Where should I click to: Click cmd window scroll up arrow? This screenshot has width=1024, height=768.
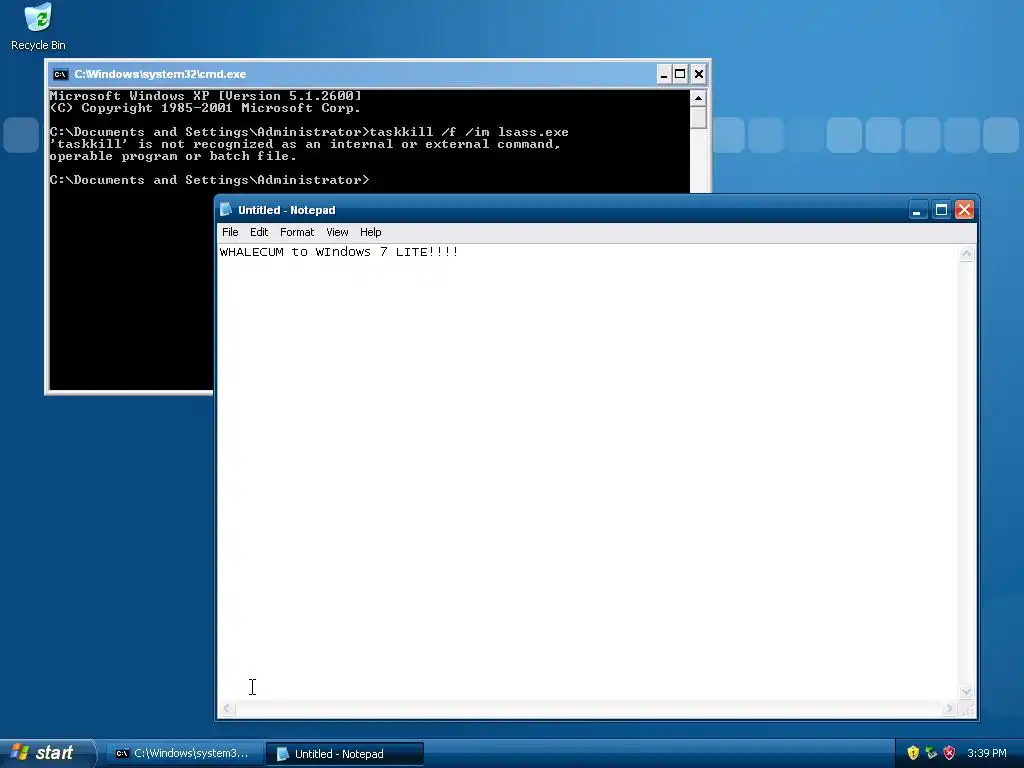(698, 99)
